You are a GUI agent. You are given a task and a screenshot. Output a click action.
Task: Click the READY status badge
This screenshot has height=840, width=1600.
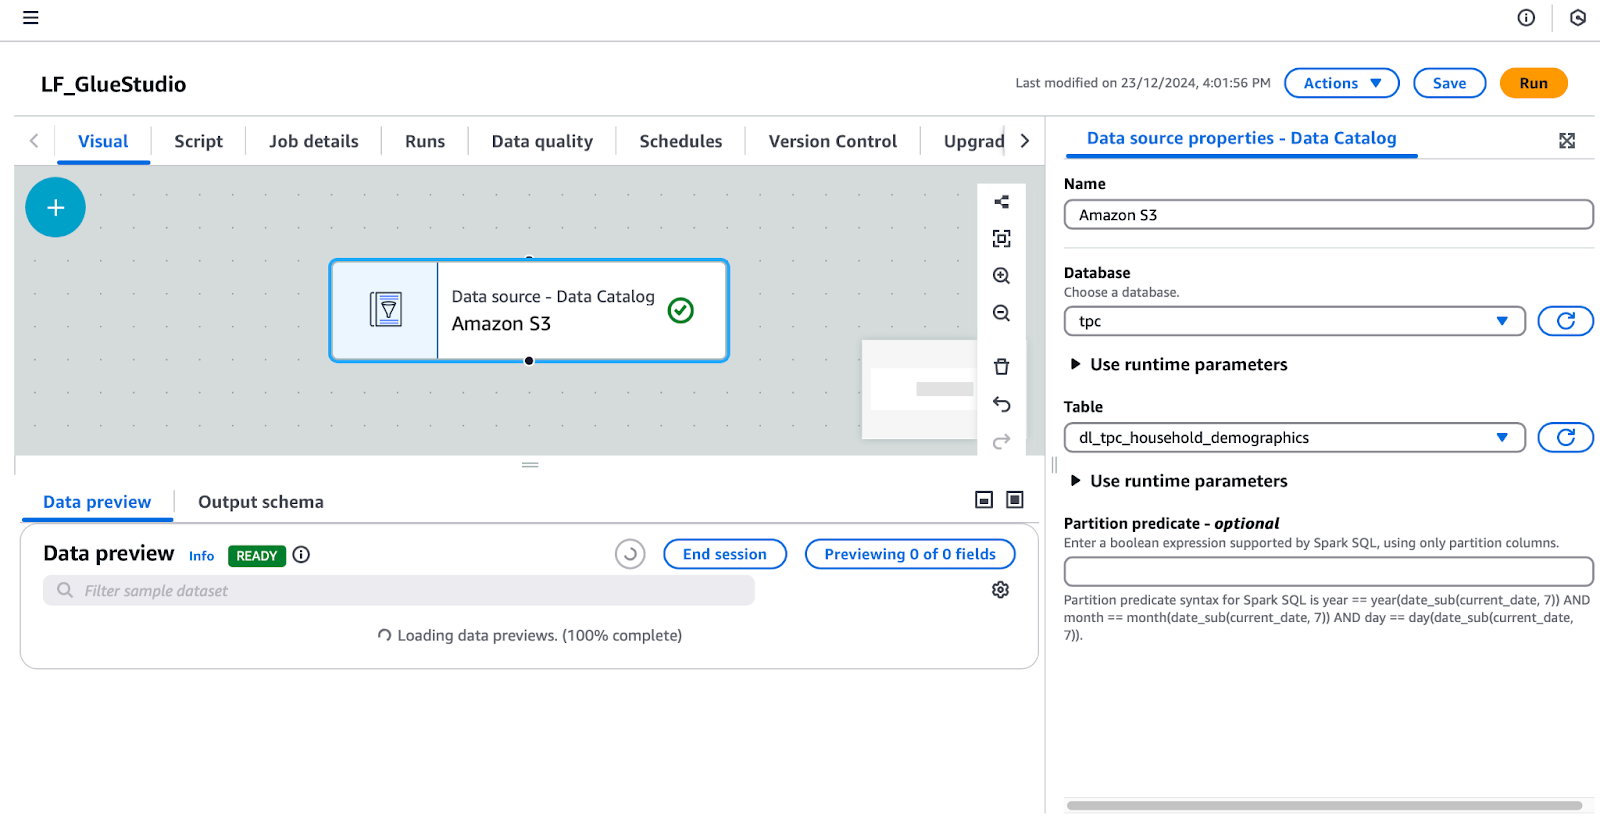click(257, 556)
